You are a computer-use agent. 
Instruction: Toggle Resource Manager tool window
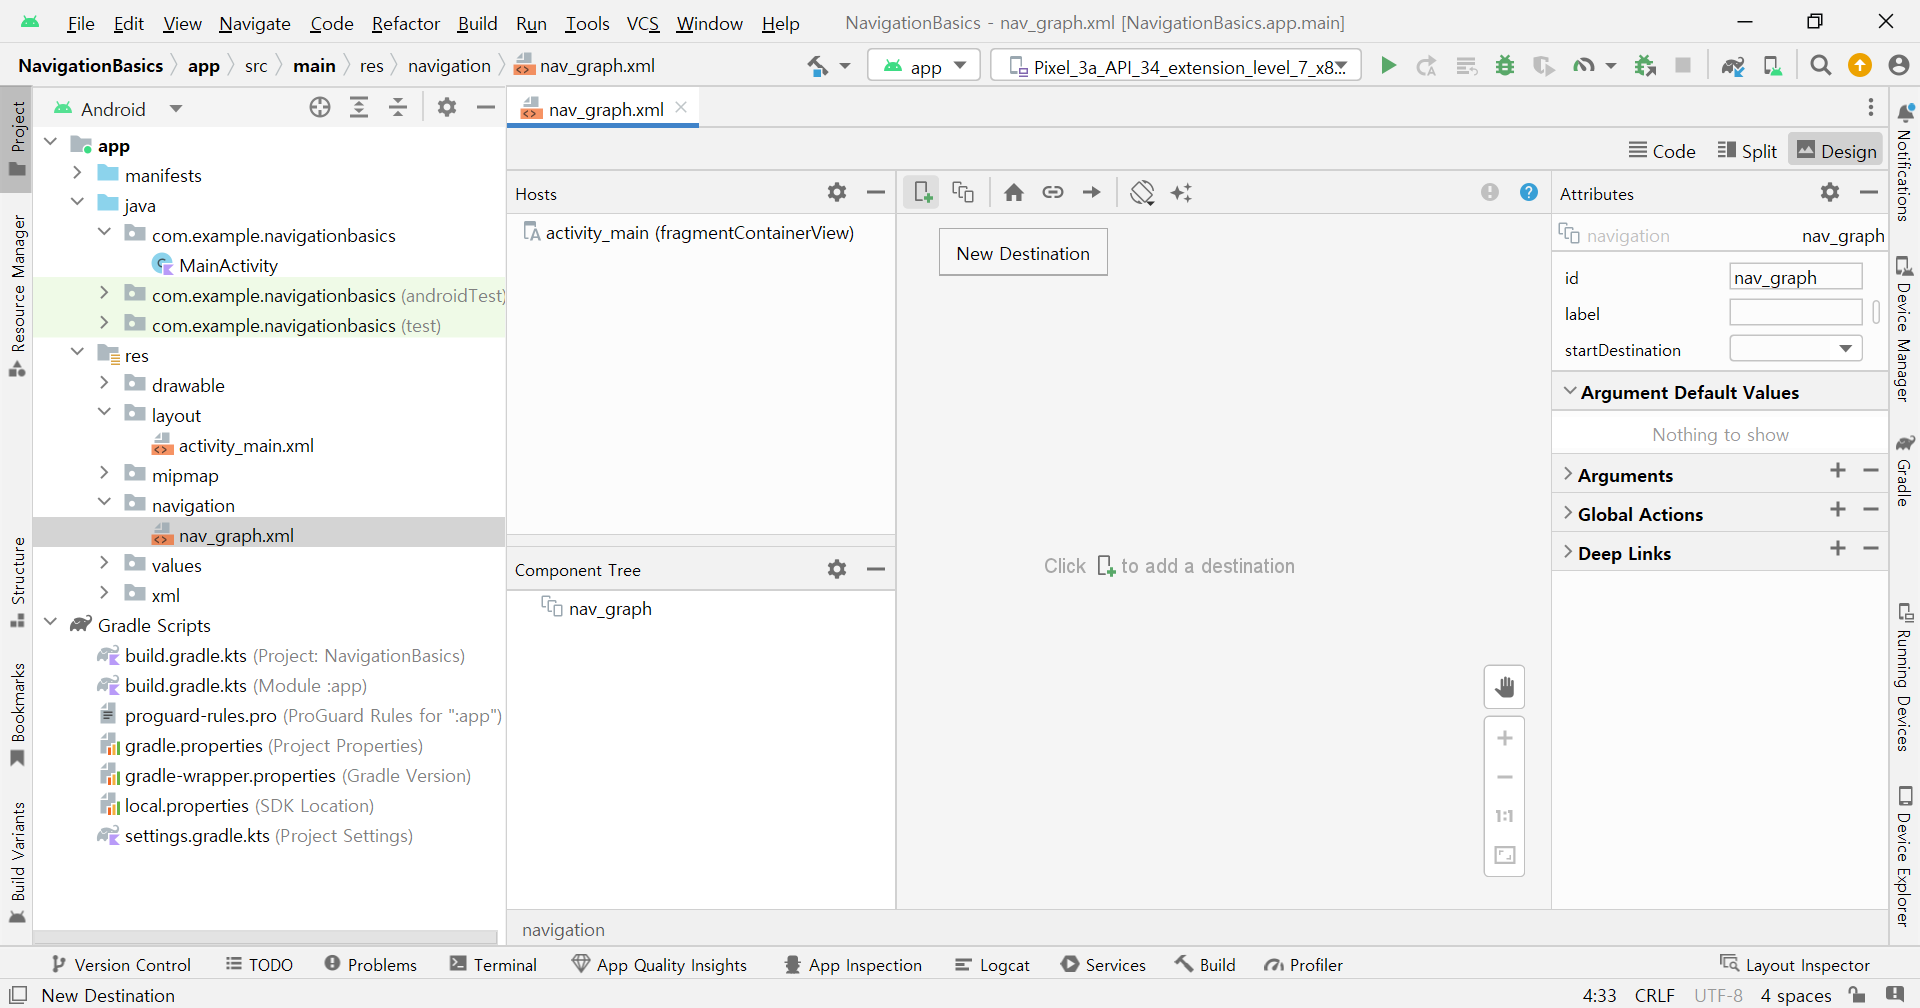pos(17,295)
